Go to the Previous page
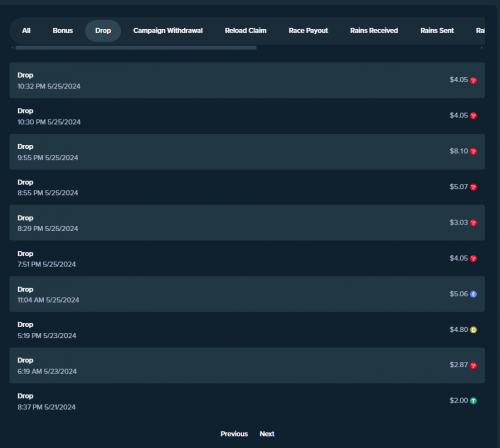This screenshot has width=500, height=448. [x=234, y=434]
